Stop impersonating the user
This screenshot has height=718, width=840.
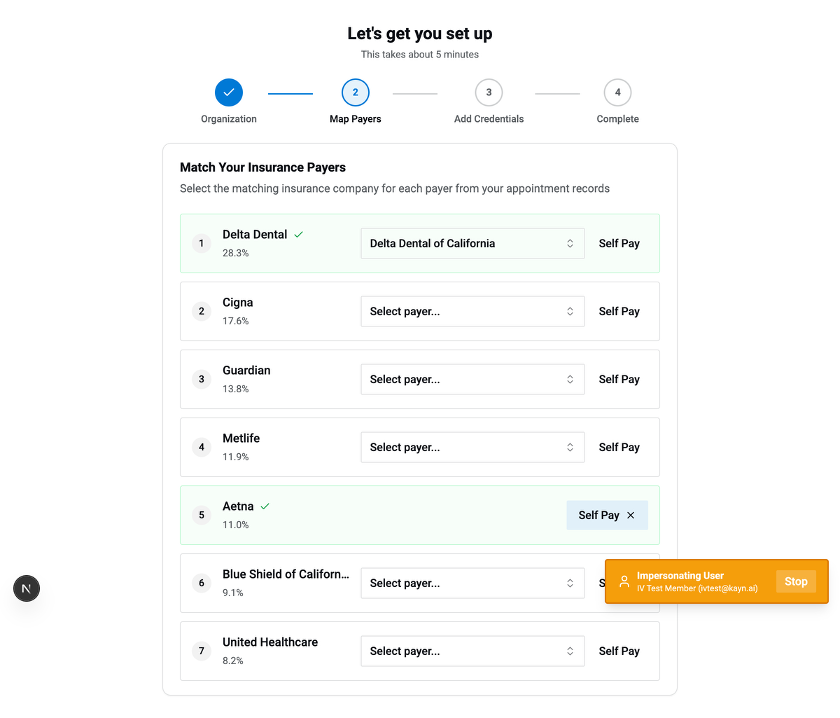(796, 582)
